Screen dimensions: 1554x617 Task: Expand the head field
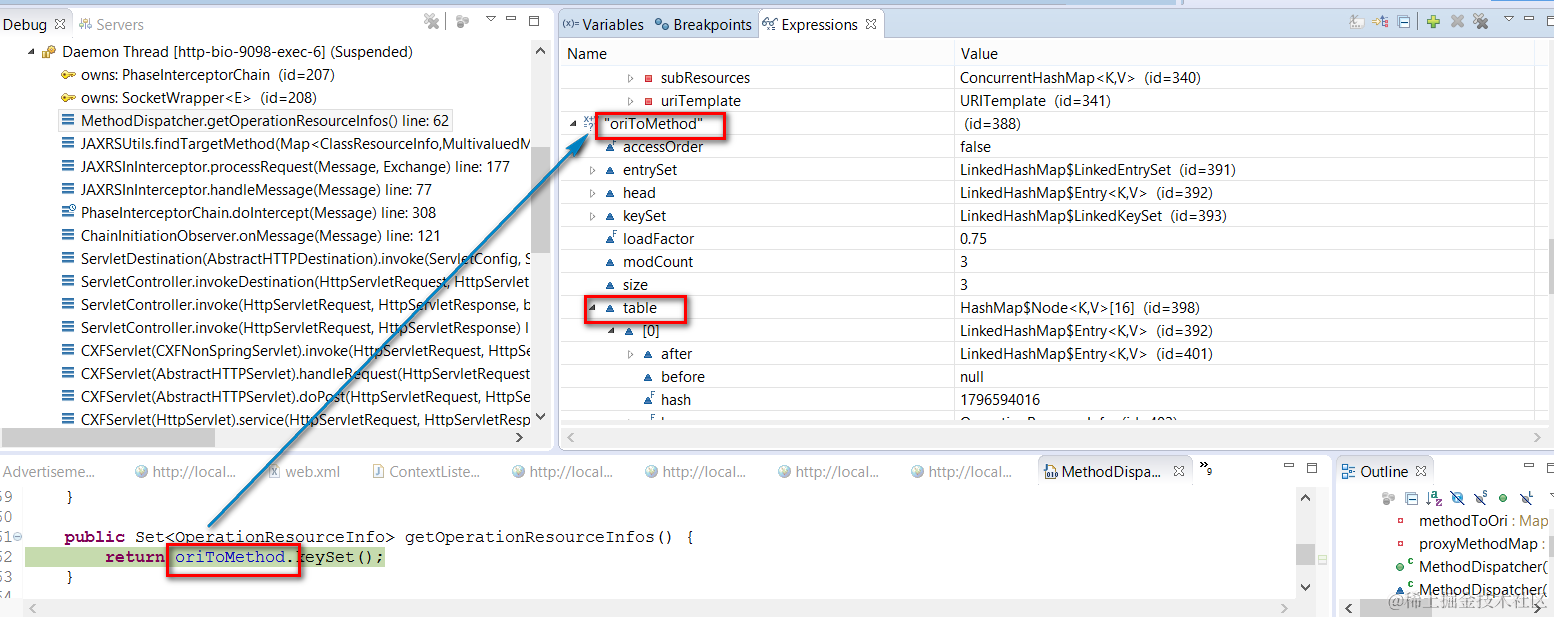coord(592,192)
